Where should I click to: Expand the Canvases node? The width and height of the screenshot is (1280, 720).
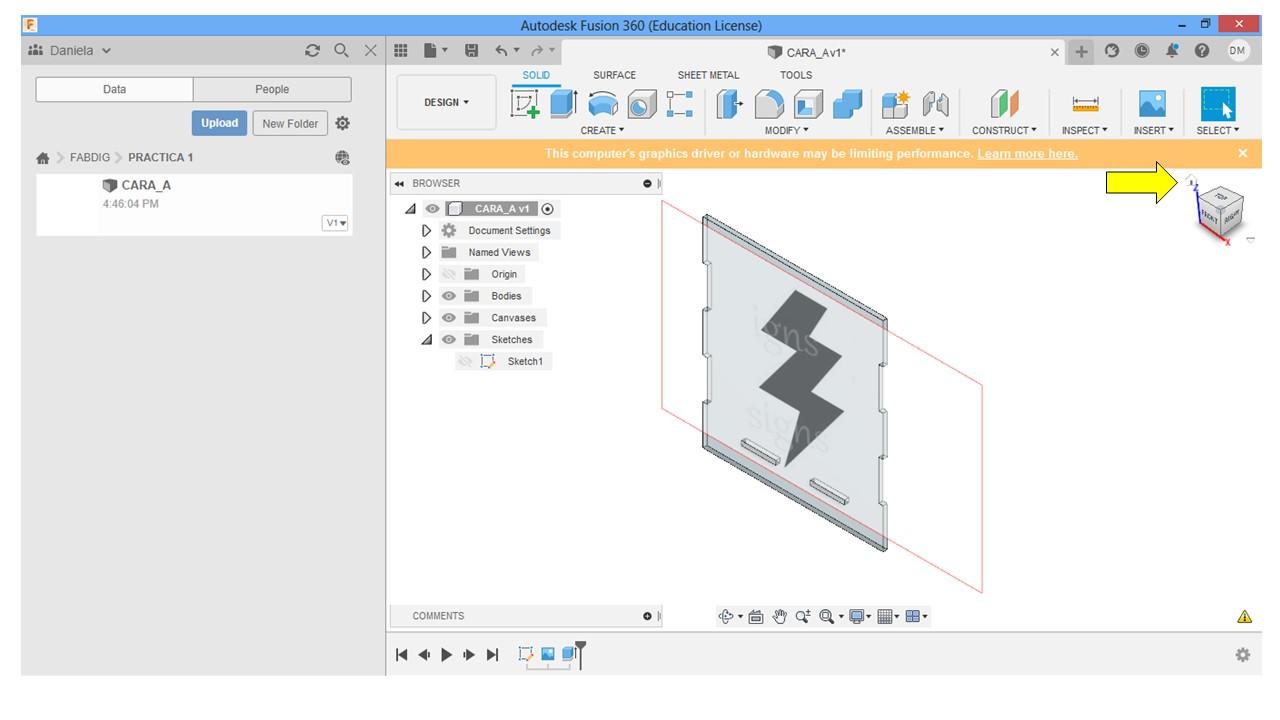[427, 318]
